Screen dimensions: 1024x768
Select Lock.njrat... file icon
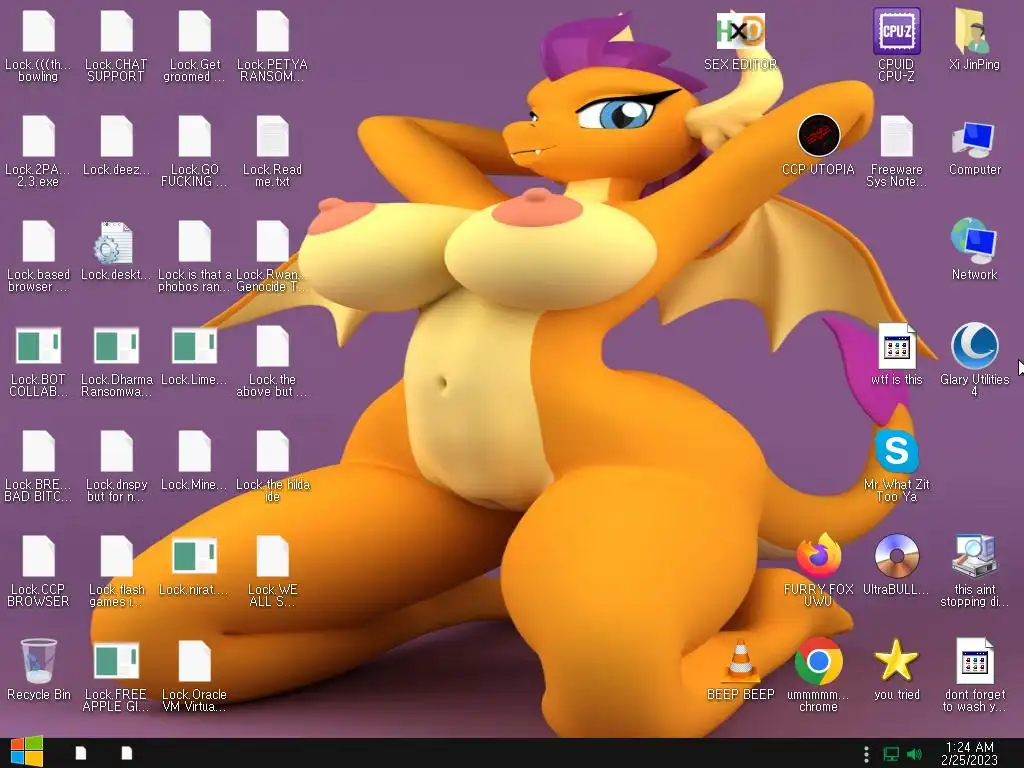pyautogui.click(x=195, y=556)
